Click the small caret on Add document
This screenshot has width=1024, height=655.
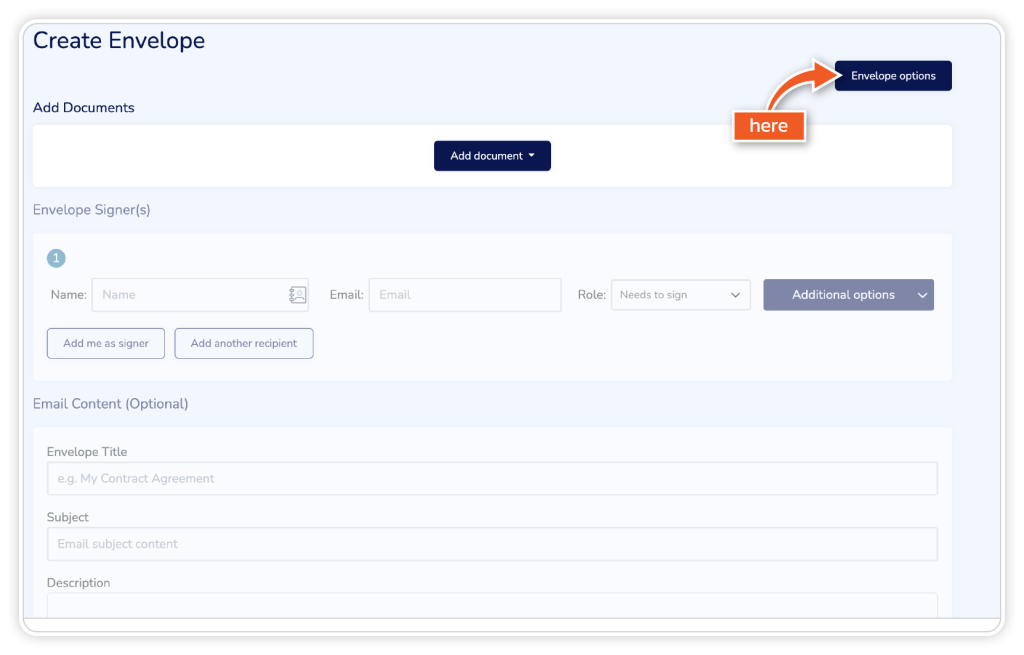[531, 156]
